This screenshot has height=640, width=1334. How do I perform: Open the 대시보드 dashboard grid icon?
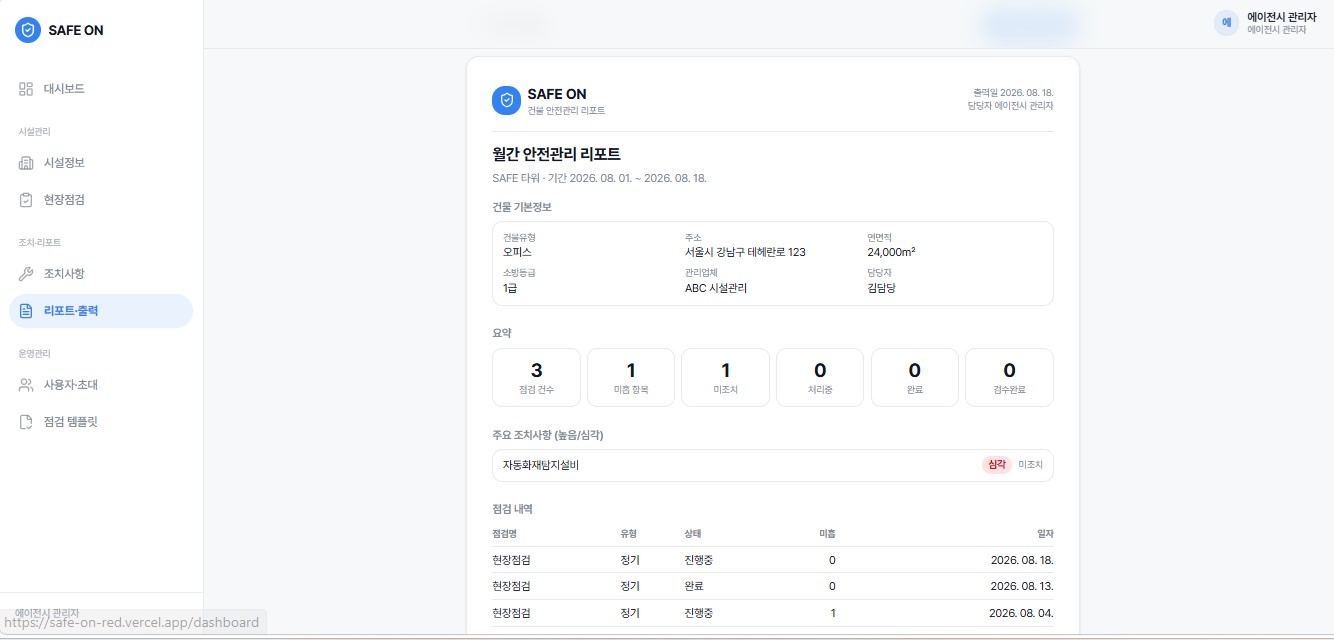click(x=26, y=89)
